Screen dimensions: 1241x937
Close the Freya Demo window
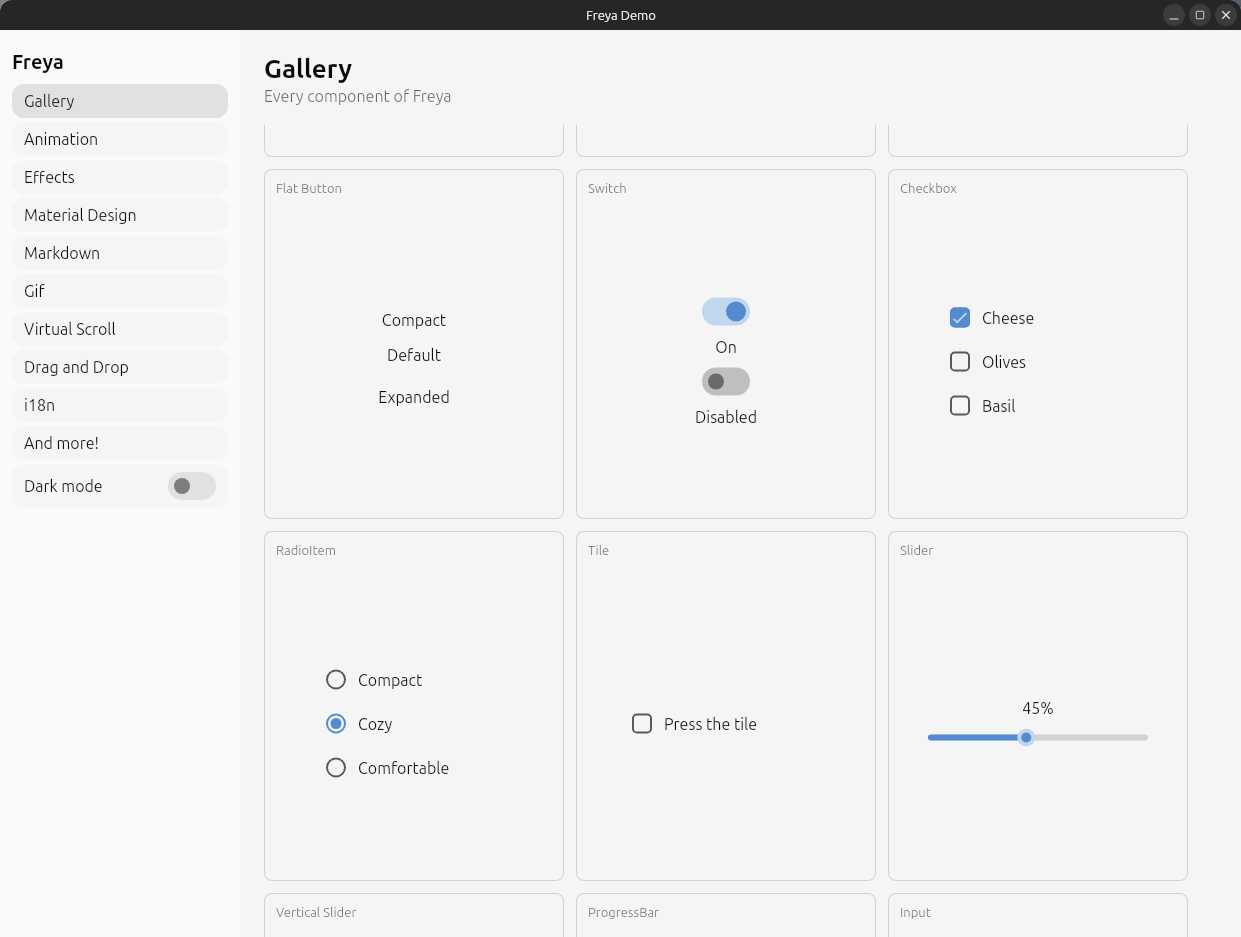coord(1226,15)
